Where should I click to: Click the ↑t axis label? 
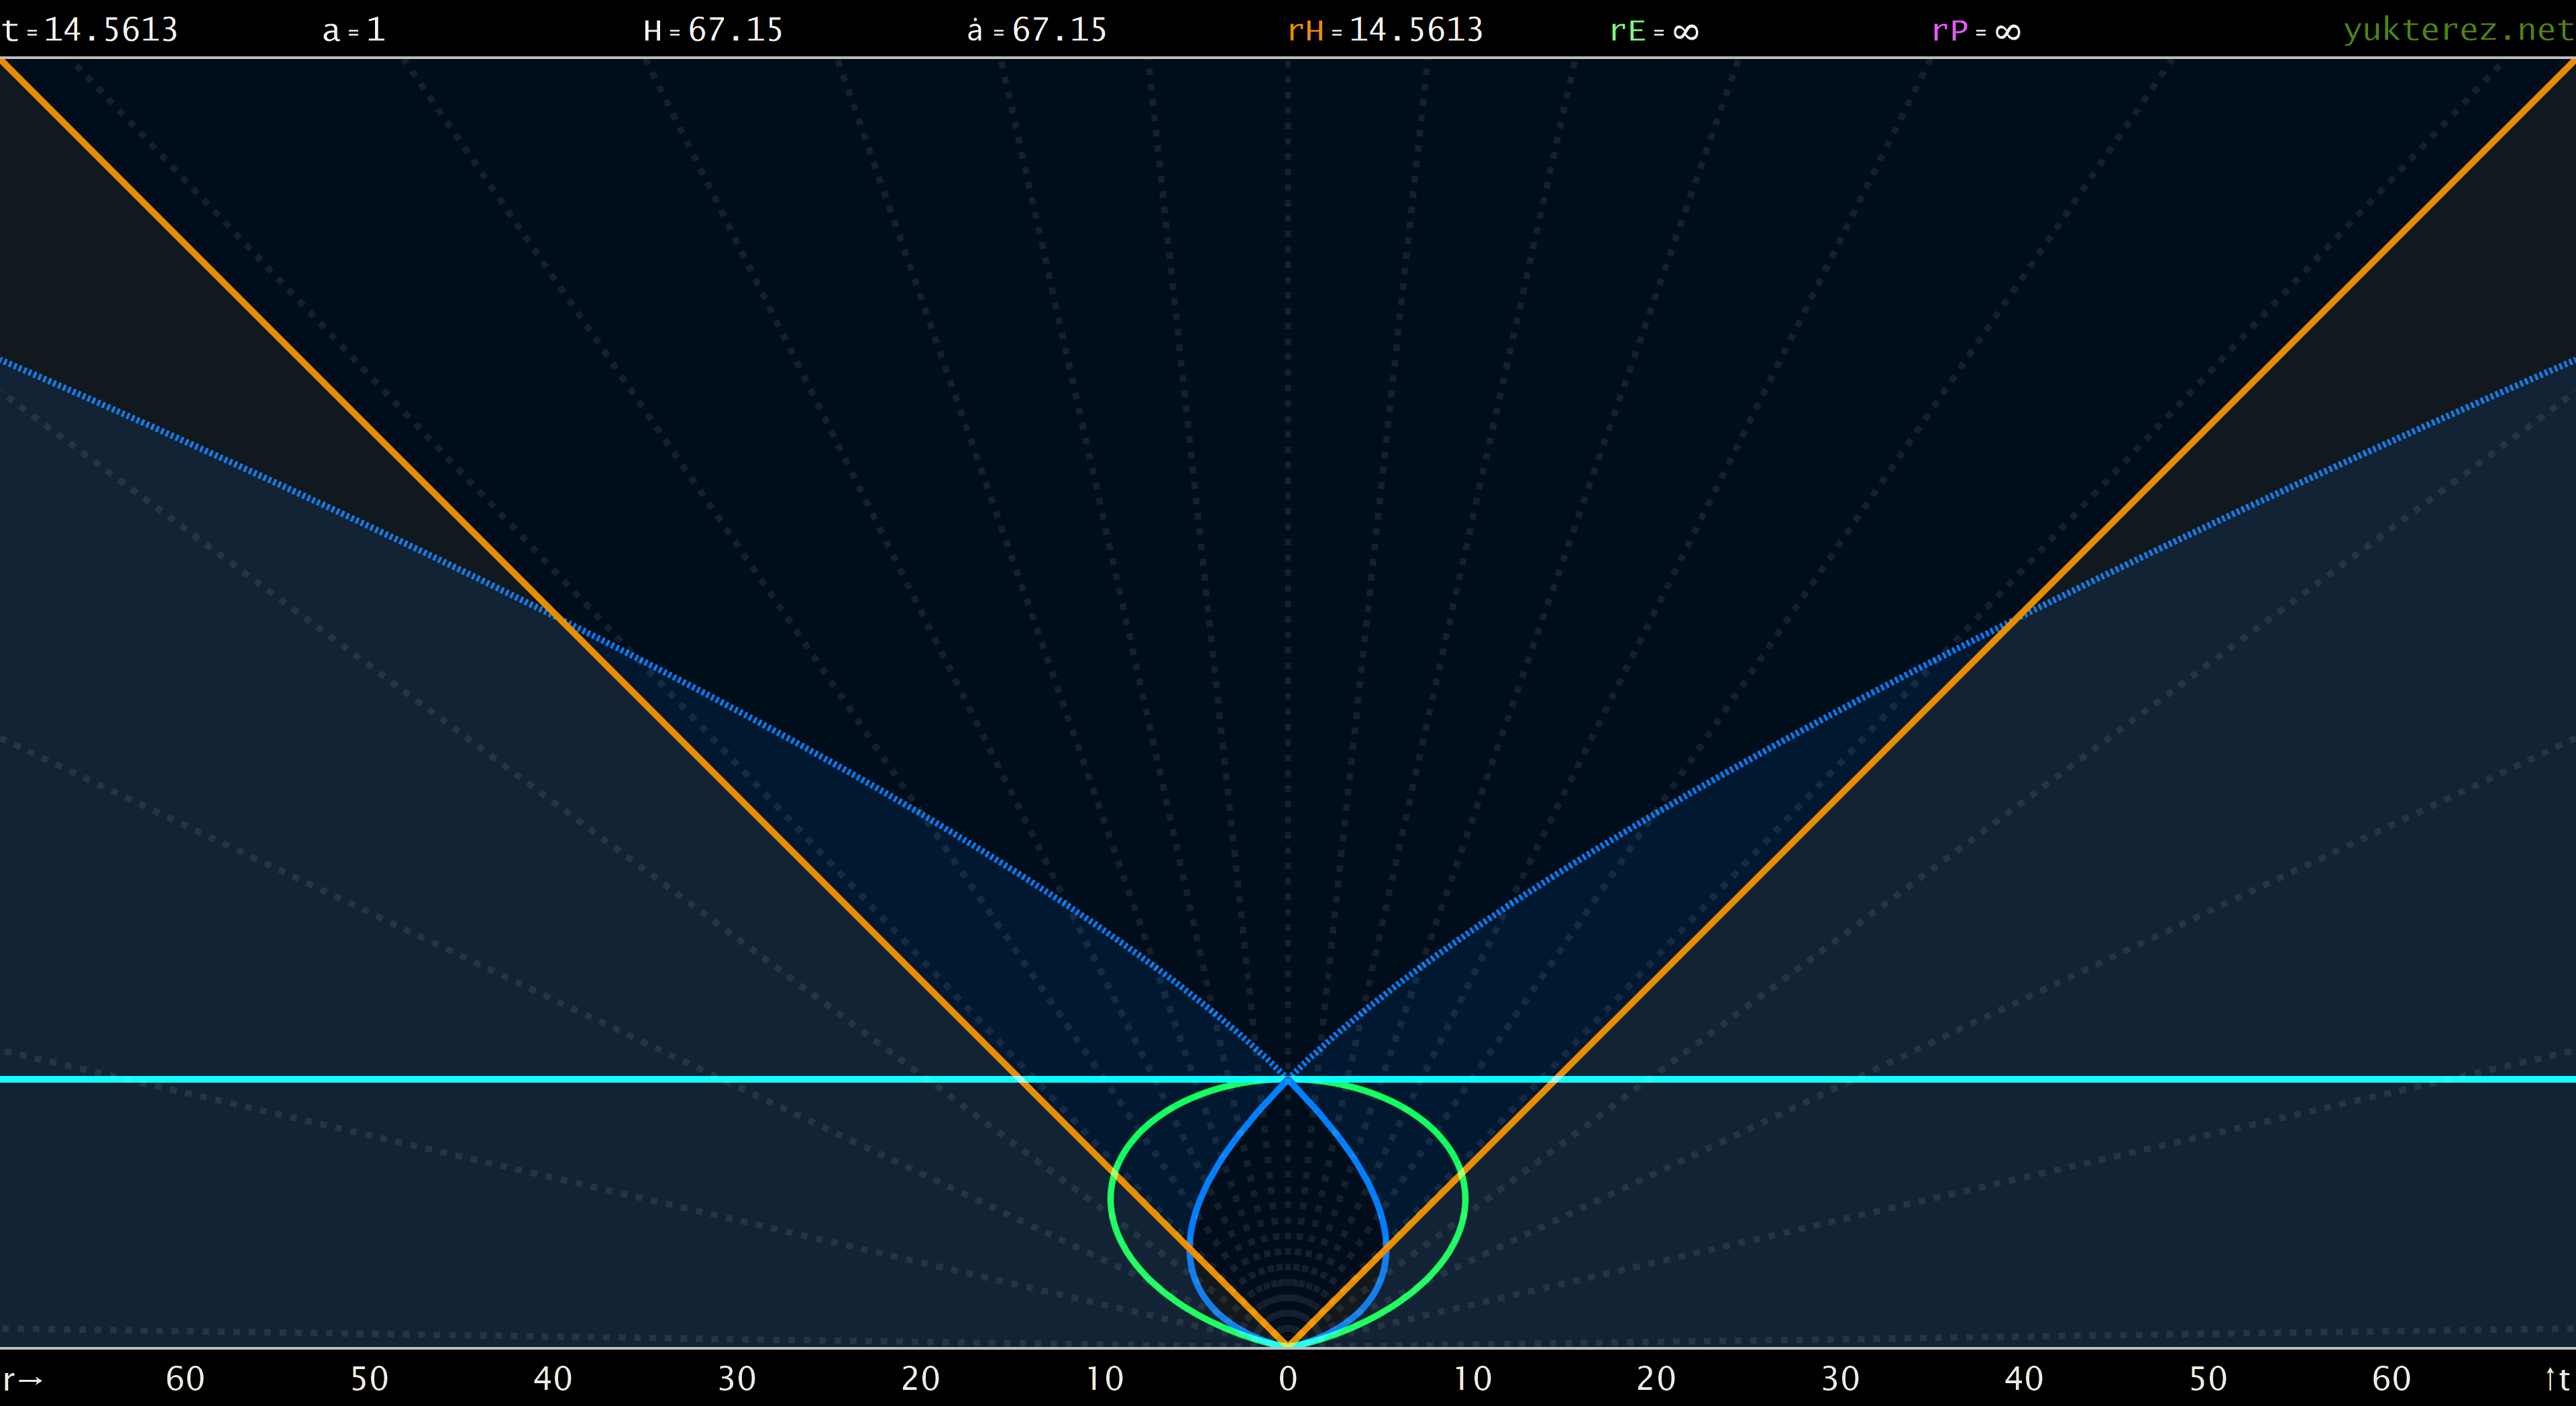(x=2556, y=1379)
